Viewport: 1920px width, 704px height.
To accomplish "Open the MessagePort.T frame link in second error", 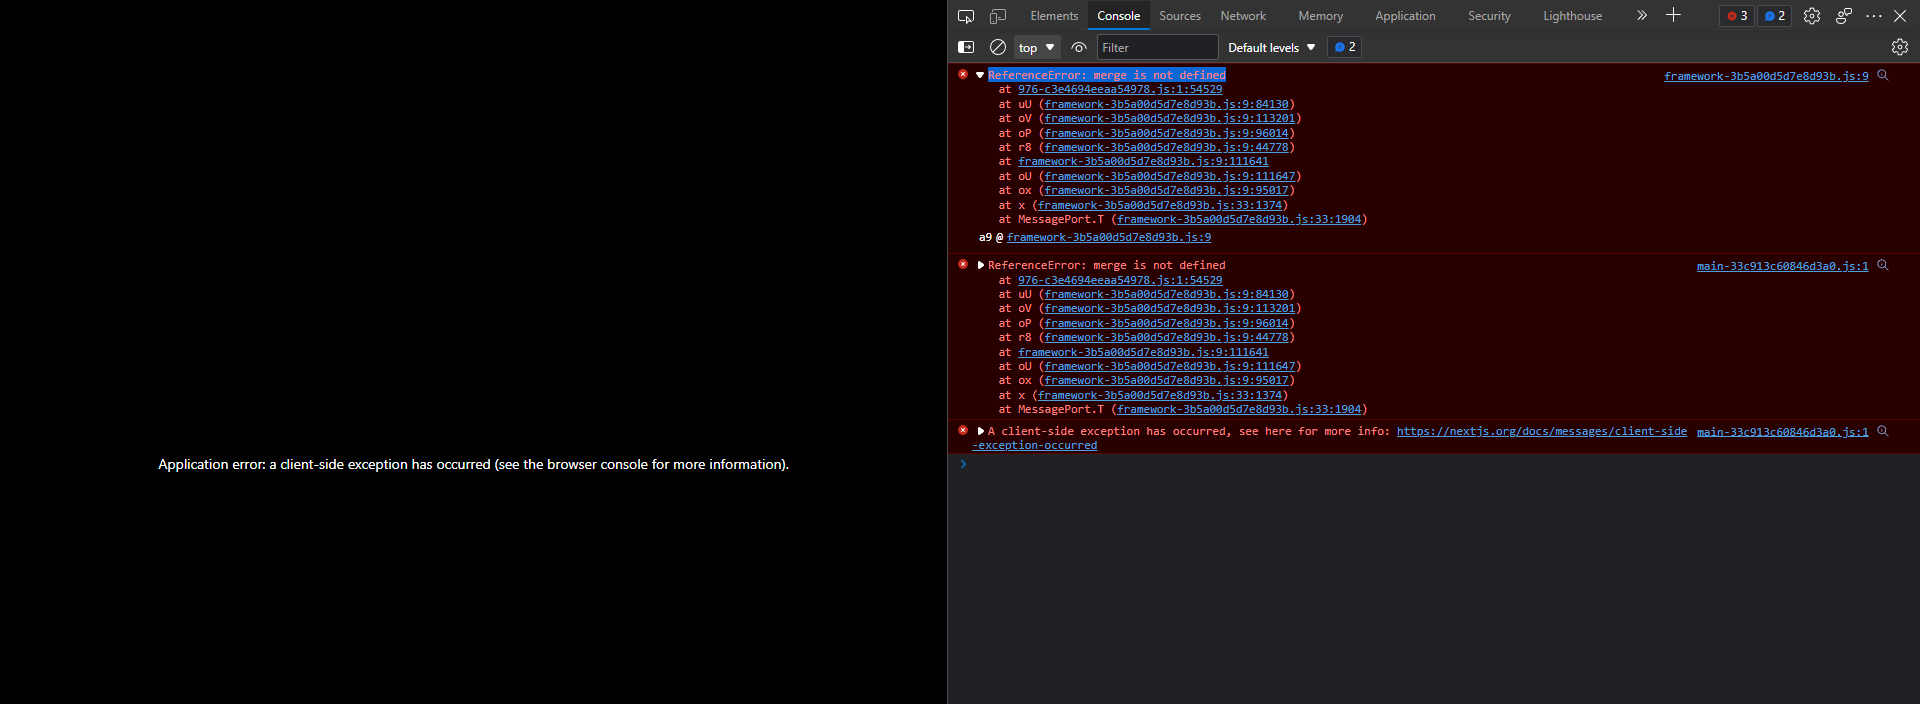I will (1239, 409).
